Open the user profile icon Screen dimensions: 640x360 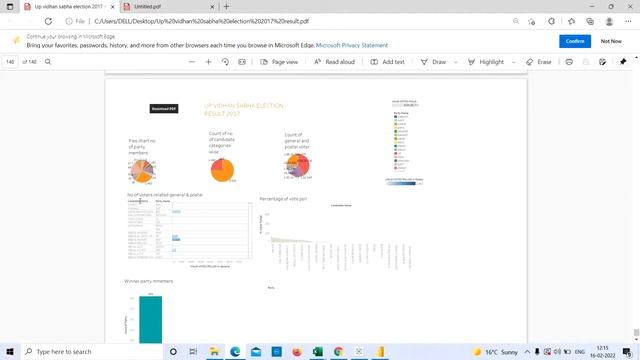[609, 21]
